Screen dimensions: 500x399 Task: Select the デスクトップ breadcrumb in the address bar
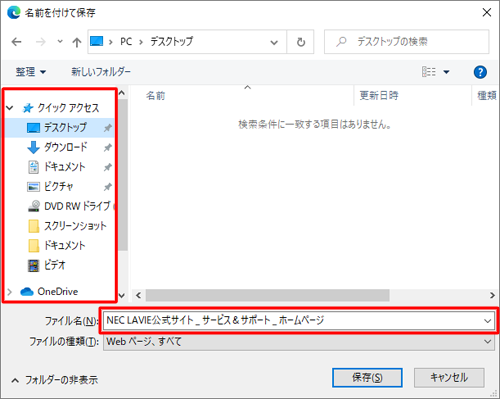coord(171,42)
